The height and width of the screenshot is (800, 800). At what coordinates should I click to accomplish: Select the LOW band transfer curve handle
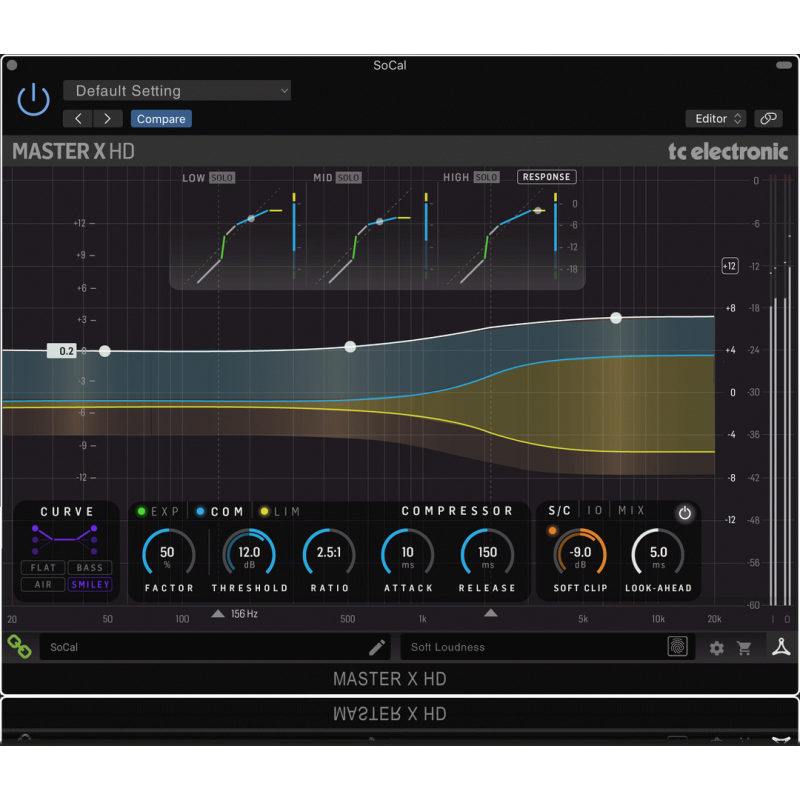pyautogui.click(x=251, y=218)
